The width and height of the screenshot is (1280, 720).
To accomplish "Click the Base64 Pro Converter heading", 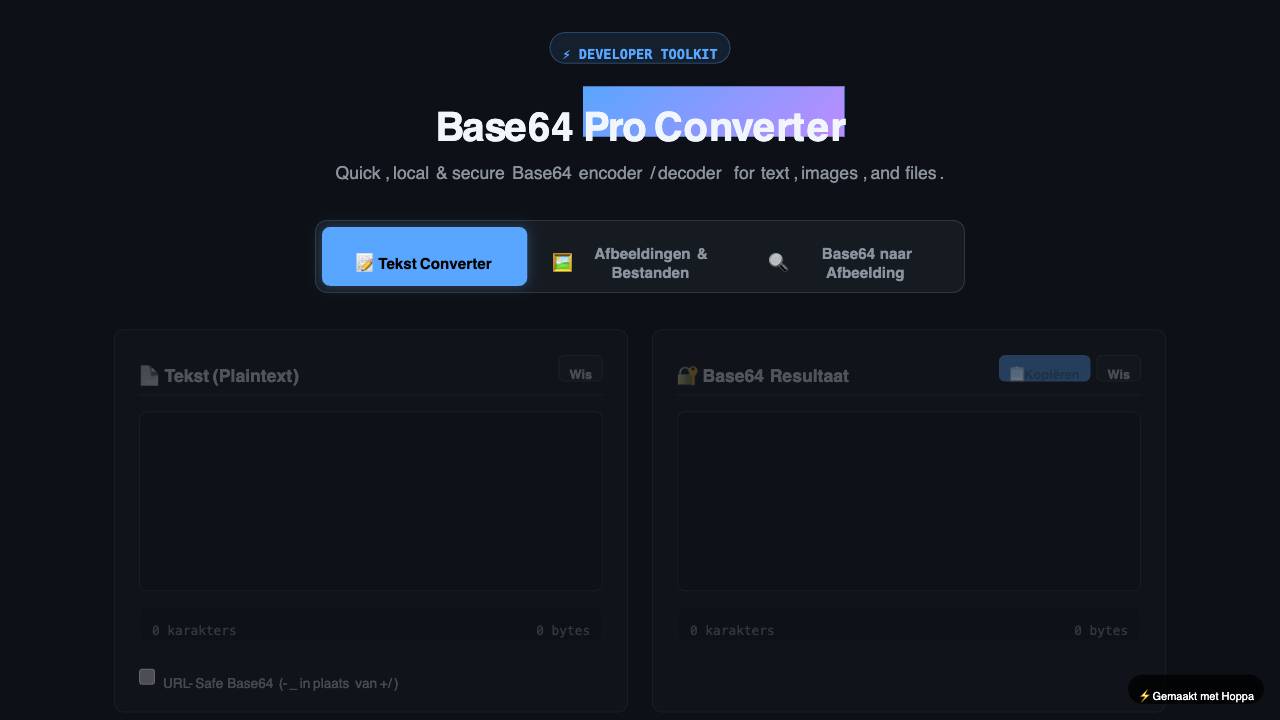I will point(640,127).
